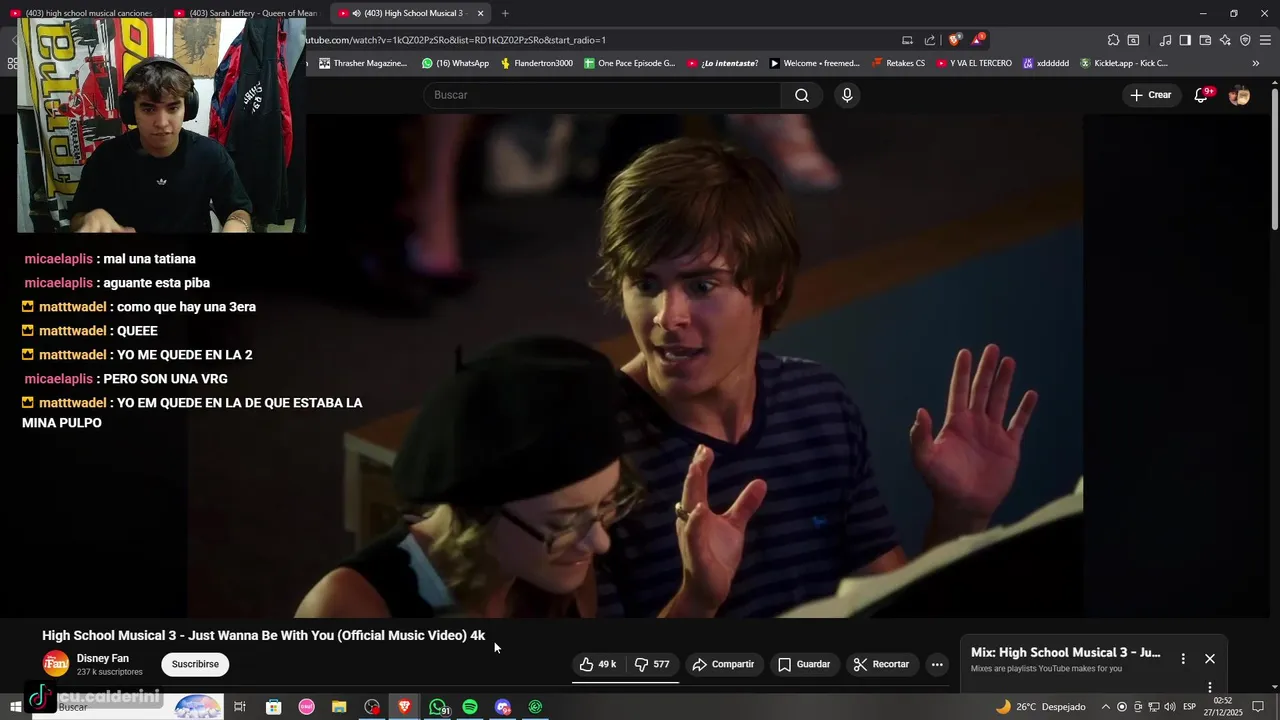Open OBS Studio from taskbar
Image resolution: width=1280 pixels, height=720 pixels.
pyautogui.click(x=372, y=707)
